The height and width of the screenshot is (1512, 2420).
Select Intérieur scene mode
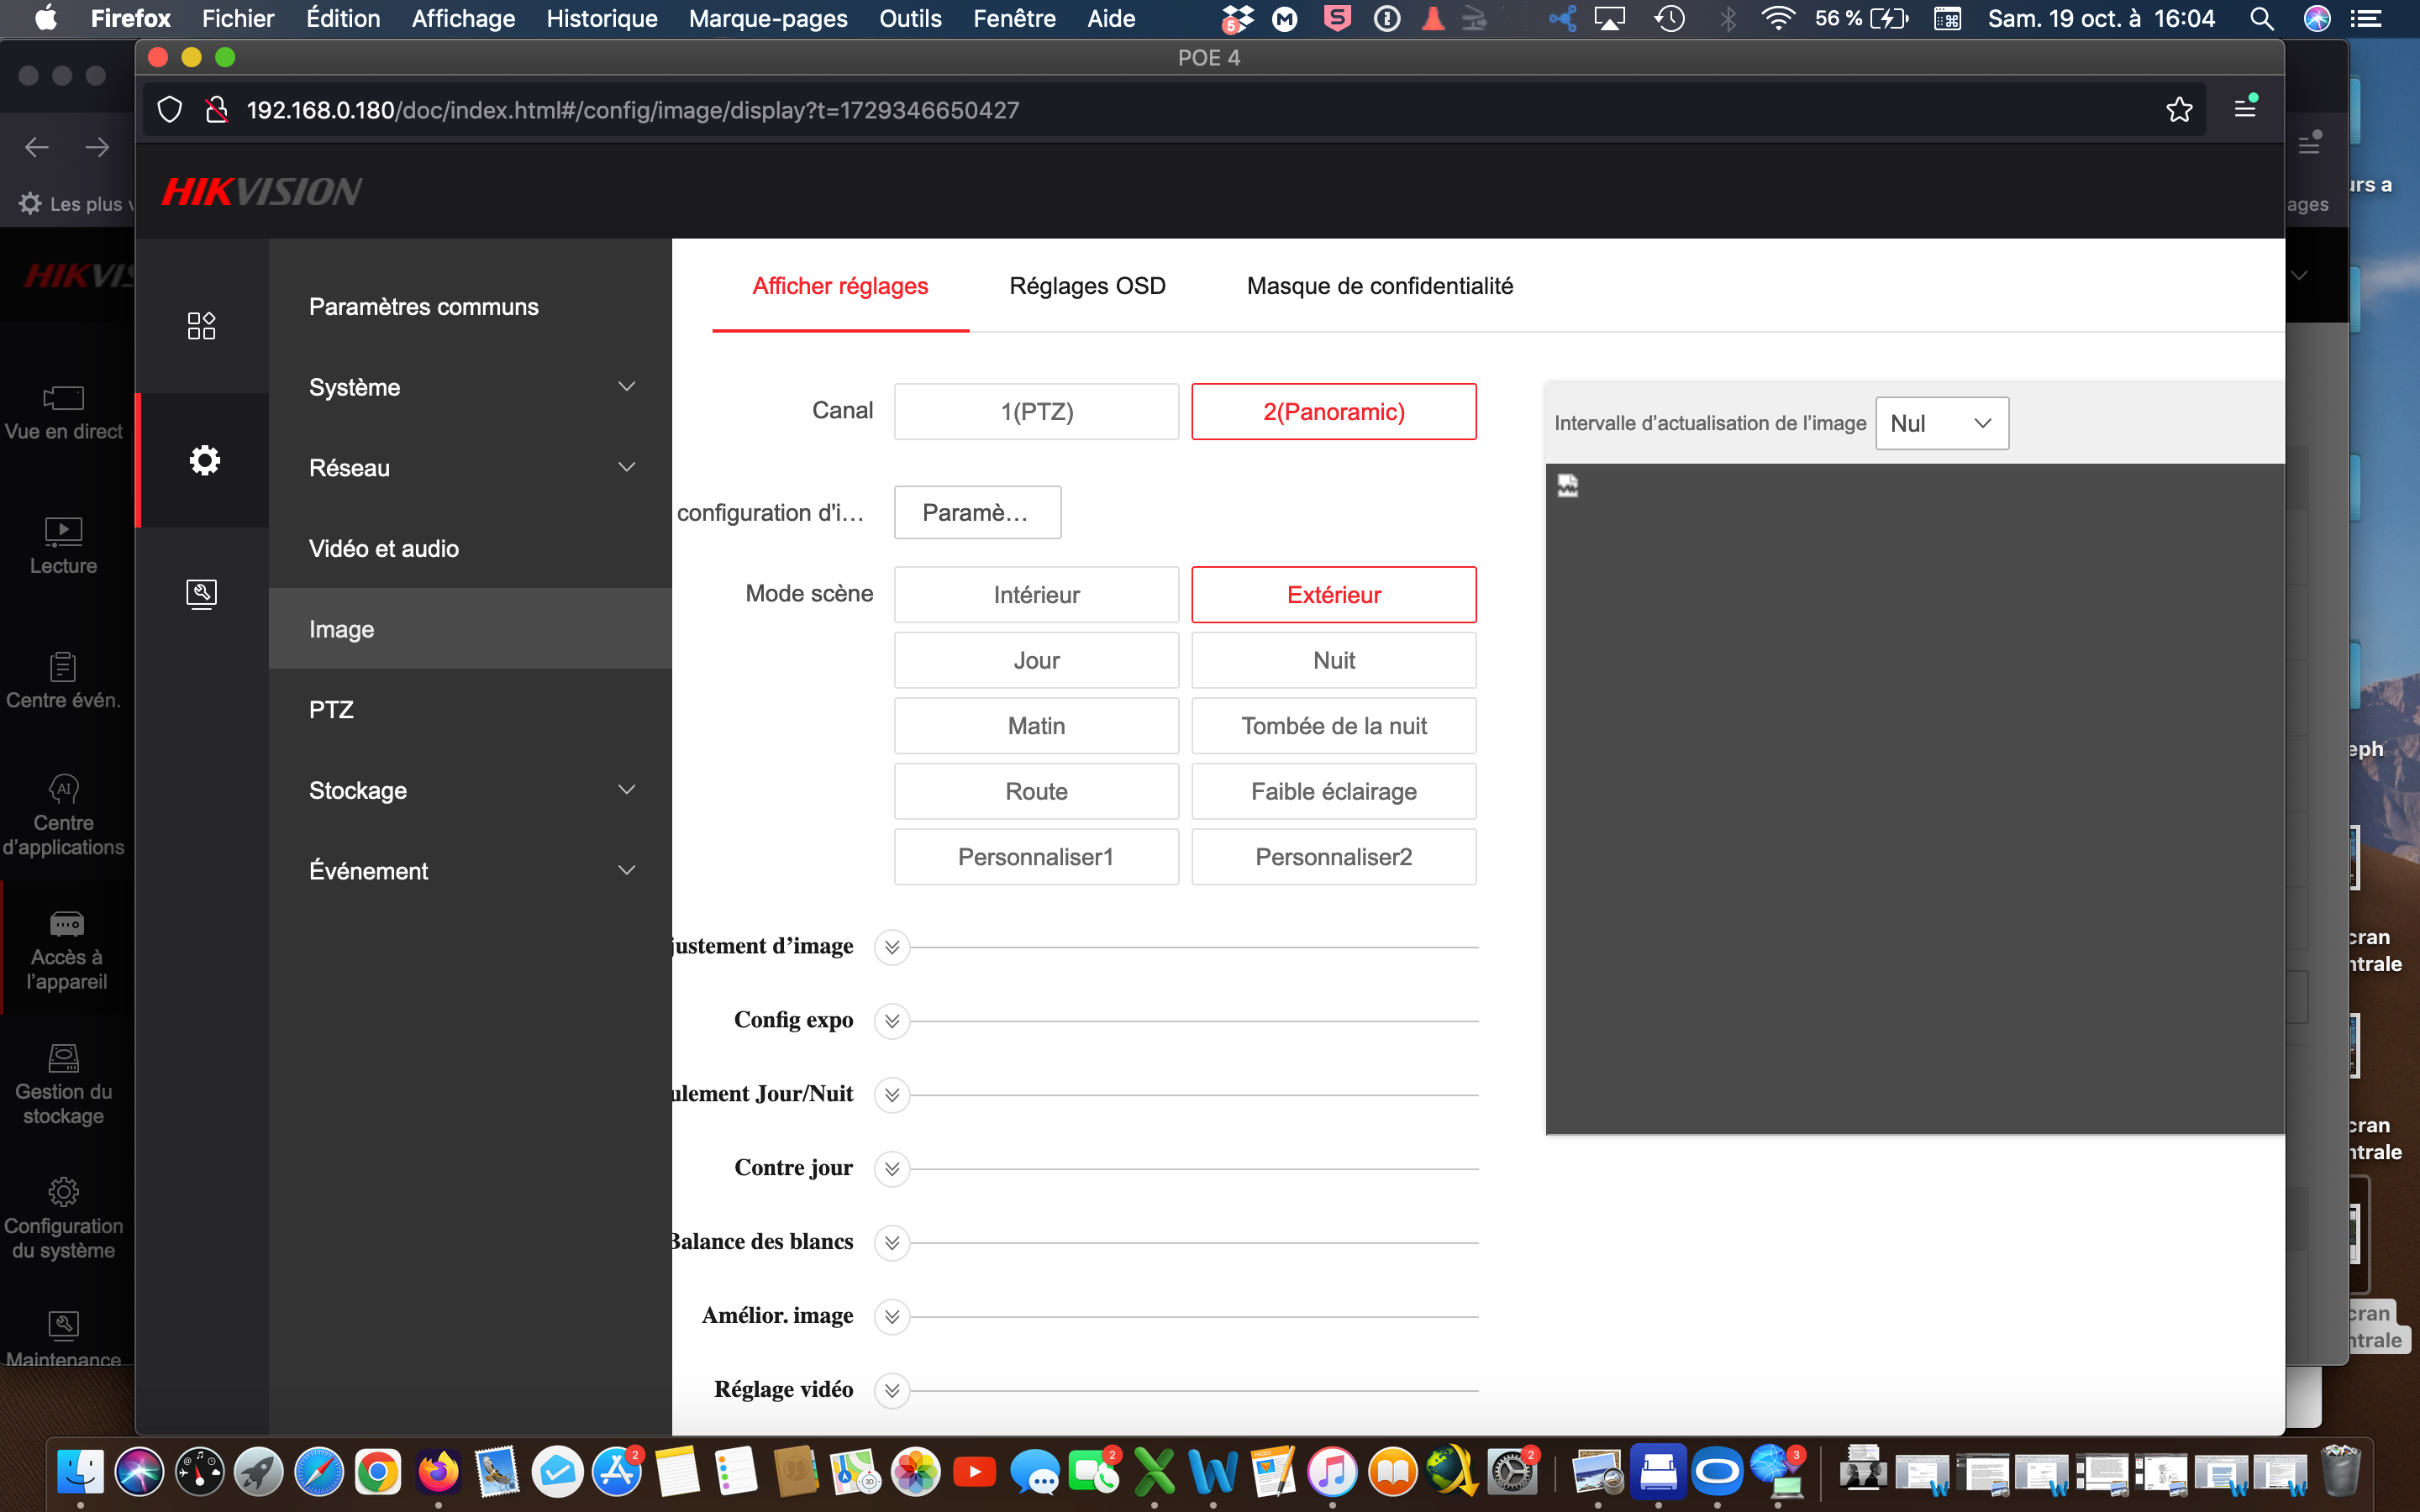[1036, 595]
